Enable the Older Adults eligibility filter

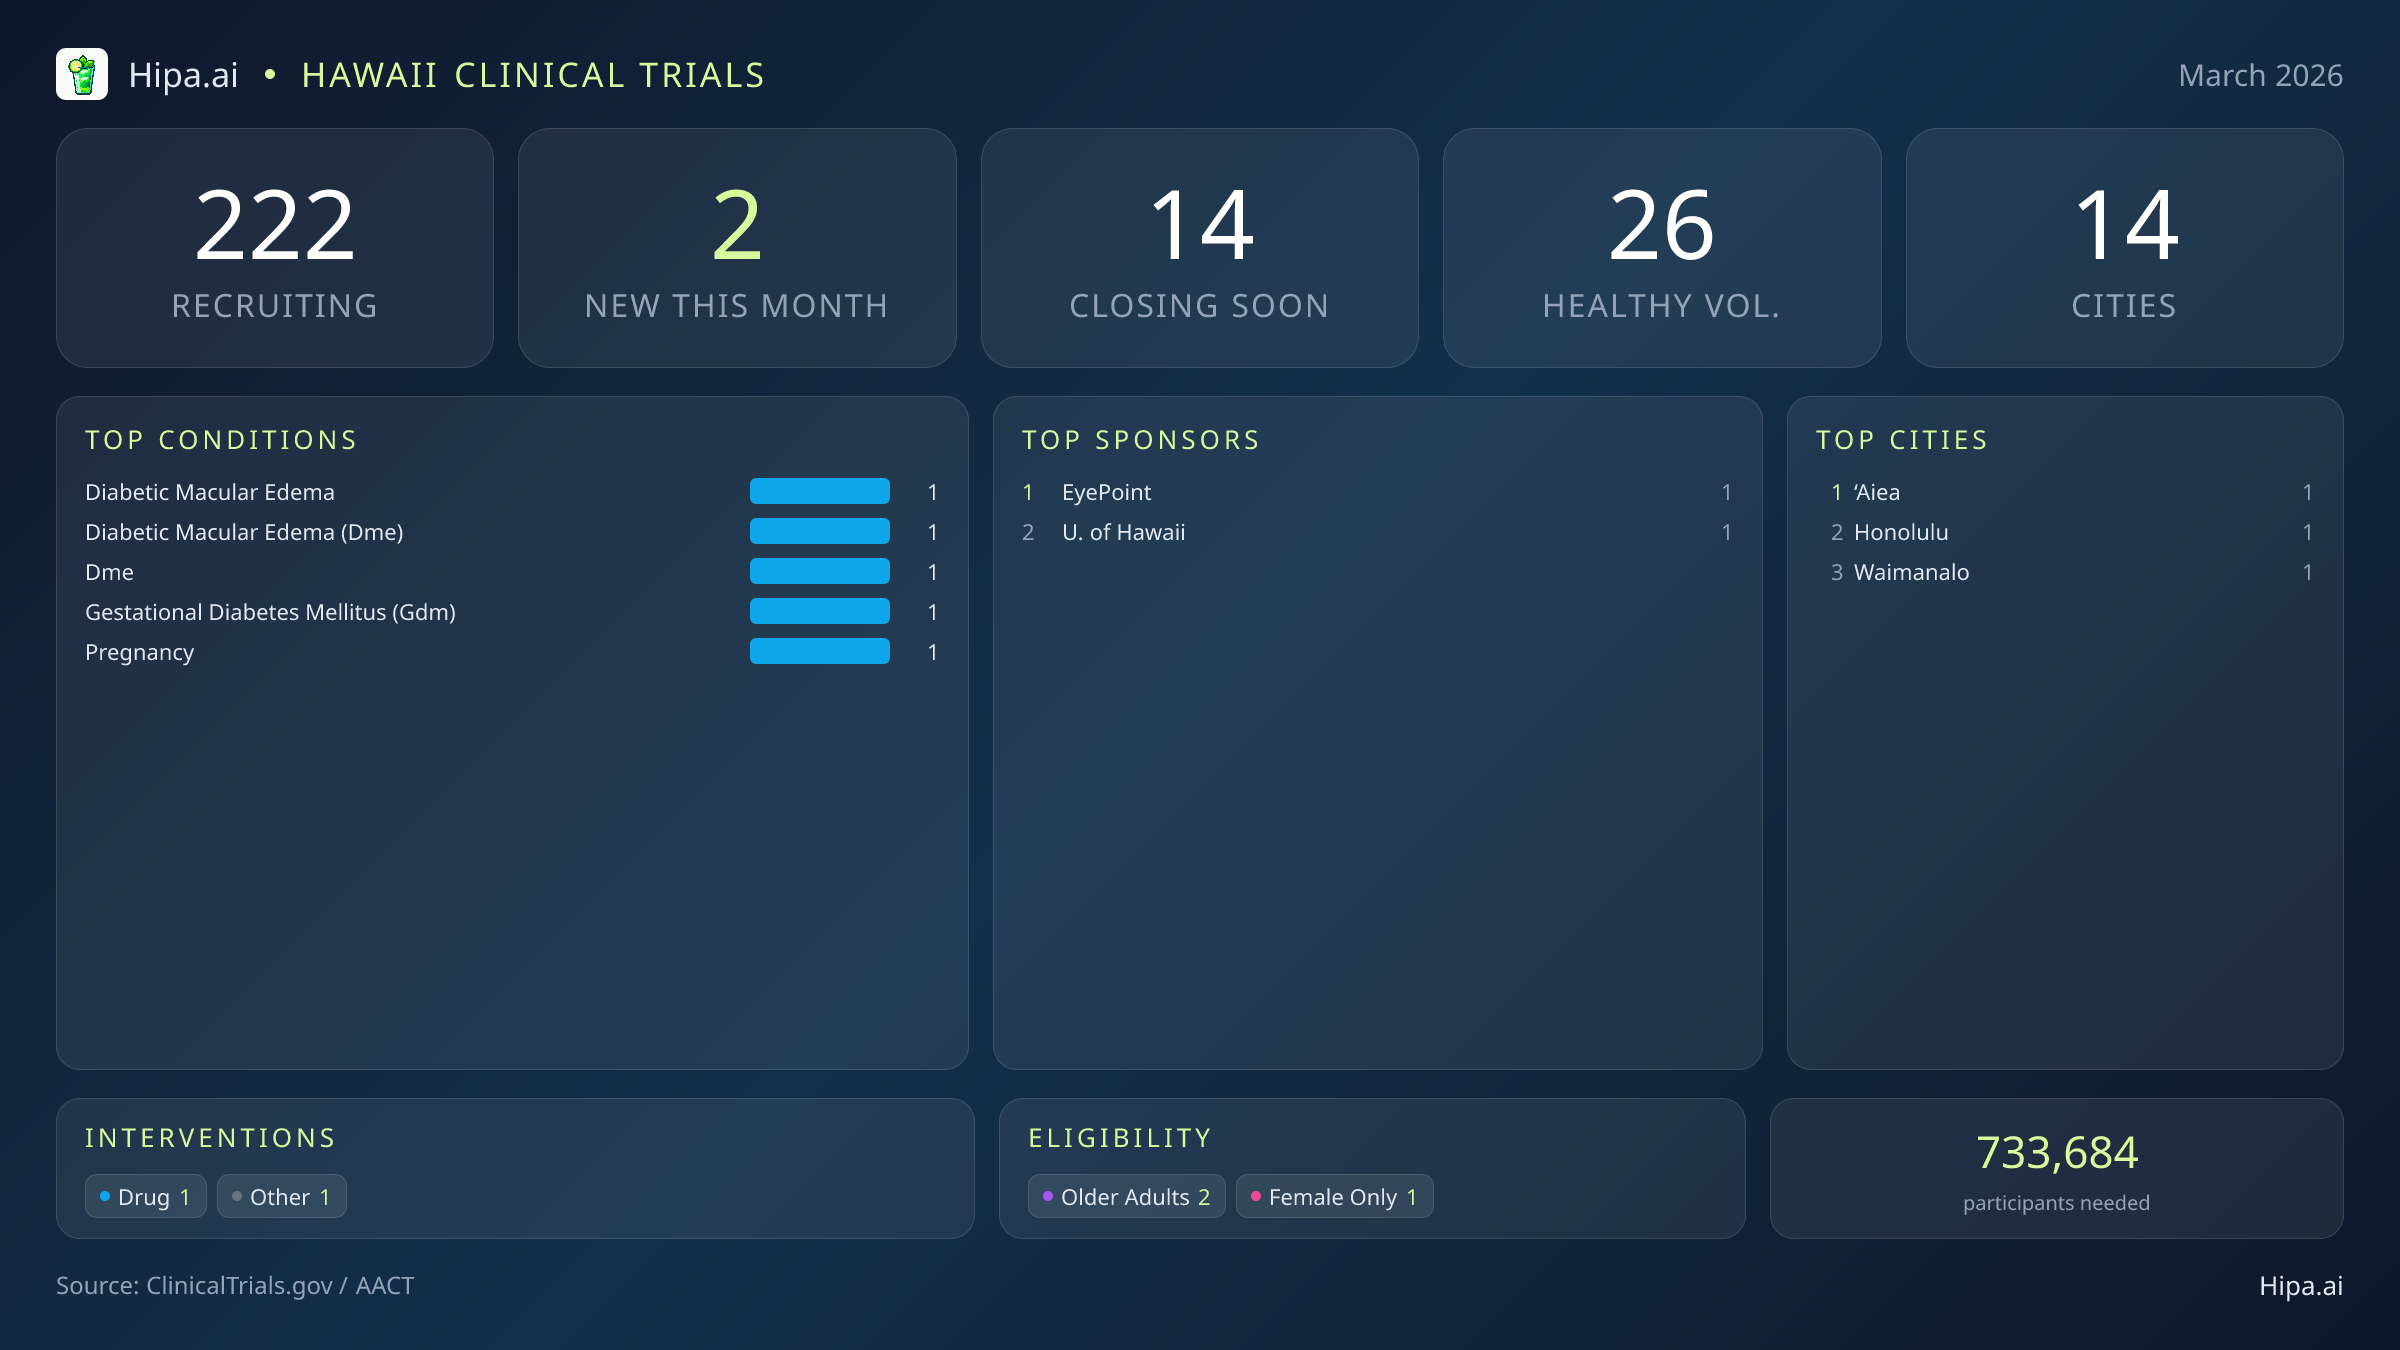(1126, 1196)
